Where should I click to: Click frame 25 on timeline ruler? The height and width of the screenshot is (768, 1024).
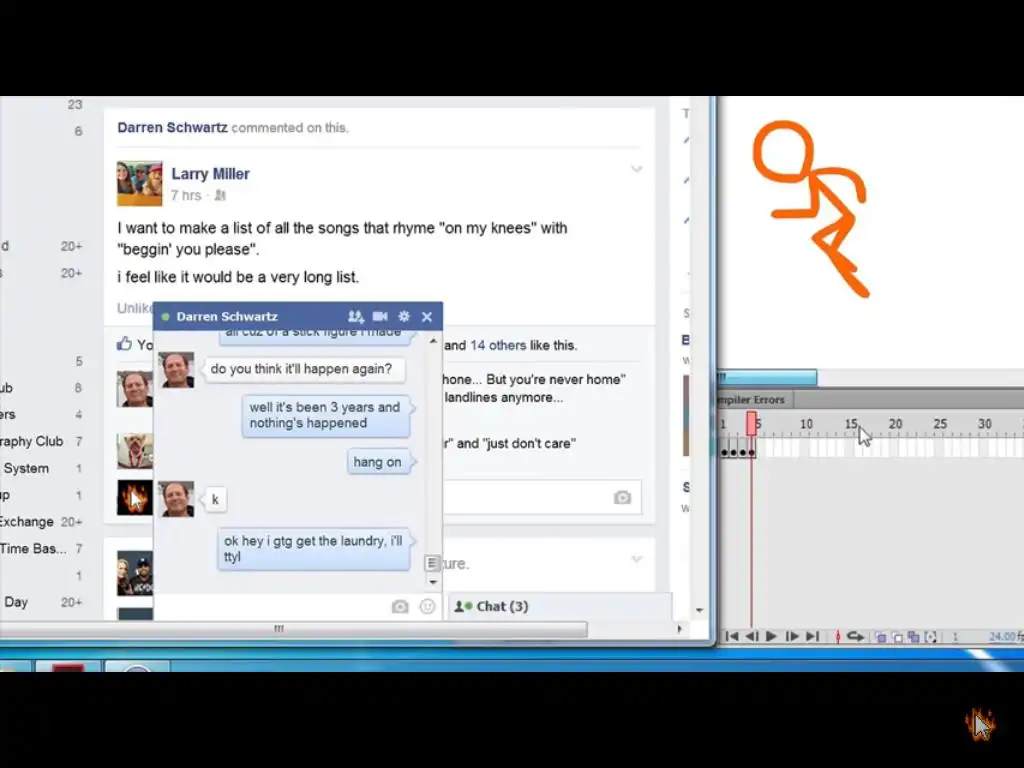[x=940, y=424]
